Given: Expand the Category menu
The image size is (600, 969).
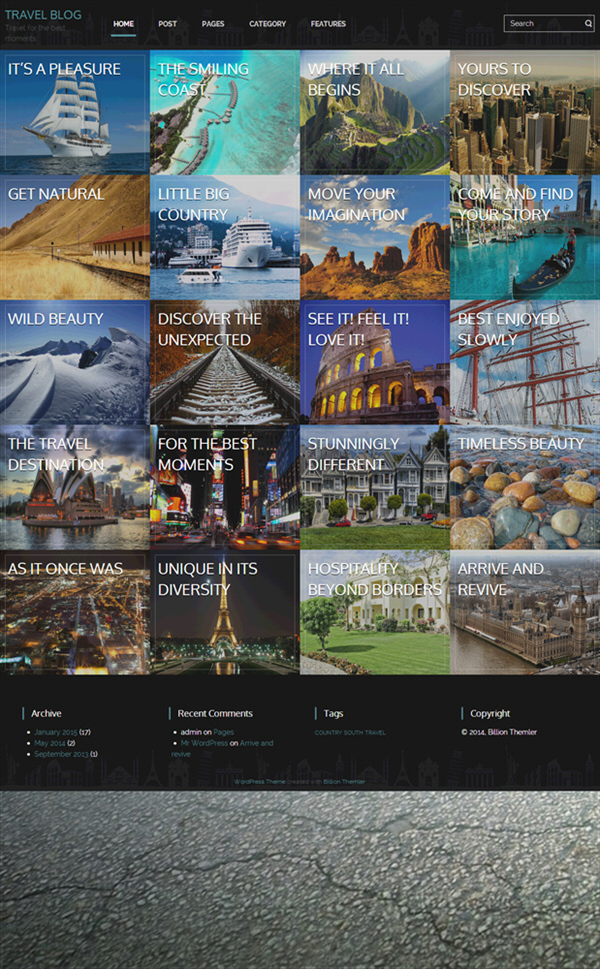Looking at the screenshot, I should pos(267,24).
